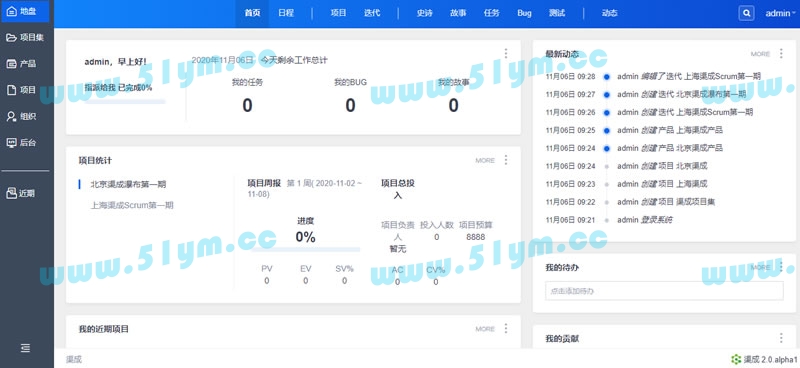Click the 项目周报 week range text
The height and width of the screenshot is (368, 800).
tap(305, 188)
